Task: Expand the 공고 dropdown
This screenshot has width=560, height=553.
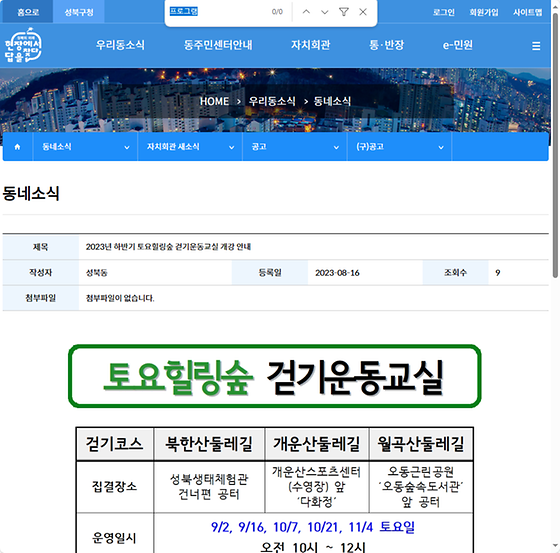Action: (x=295, y=147)
